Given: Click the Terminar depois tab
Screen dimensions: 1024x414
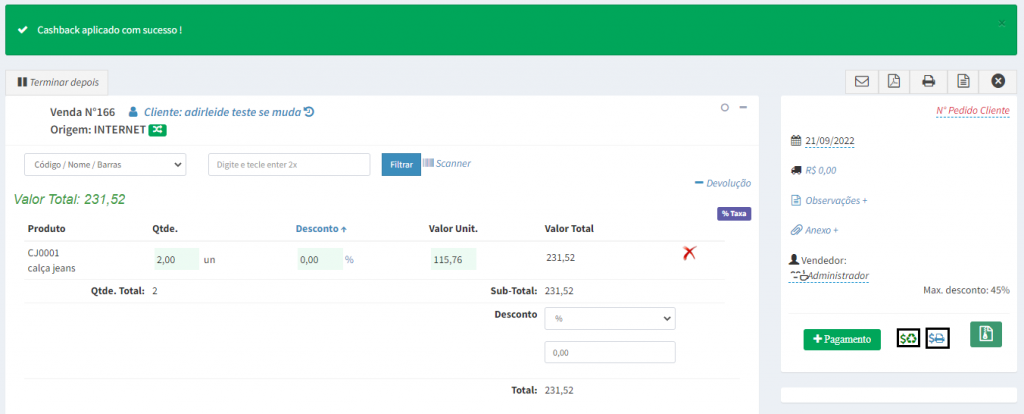Looking at the screenshot, I should pos(57,81).
